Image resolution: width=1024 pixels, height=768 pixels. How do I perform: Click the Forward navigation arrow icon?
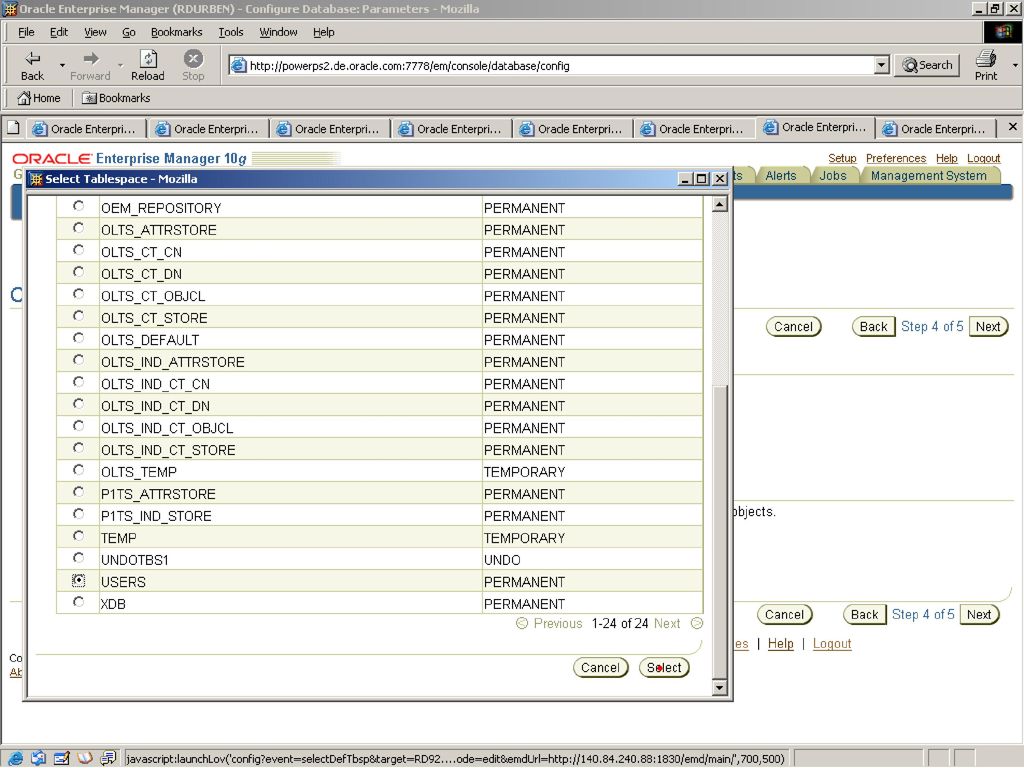tap(91, 59)
